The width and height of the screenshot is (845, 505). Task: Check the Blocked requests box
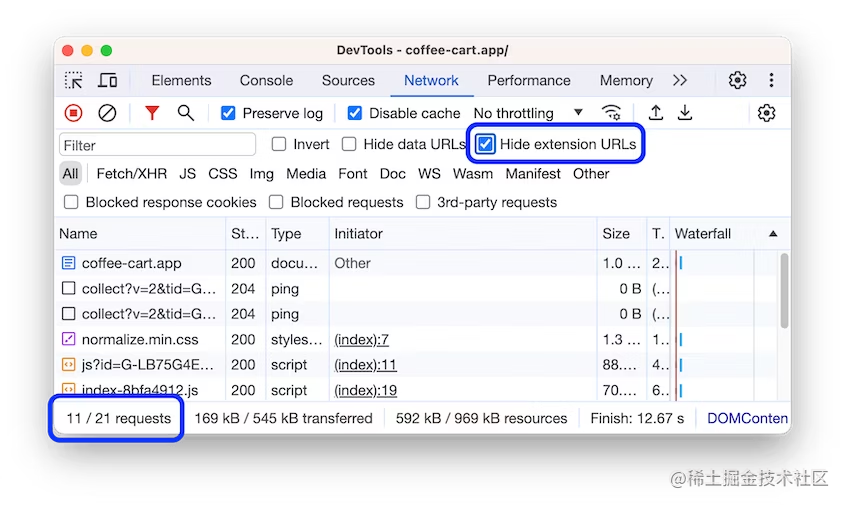pyautogui.click(x=276, y=202)
